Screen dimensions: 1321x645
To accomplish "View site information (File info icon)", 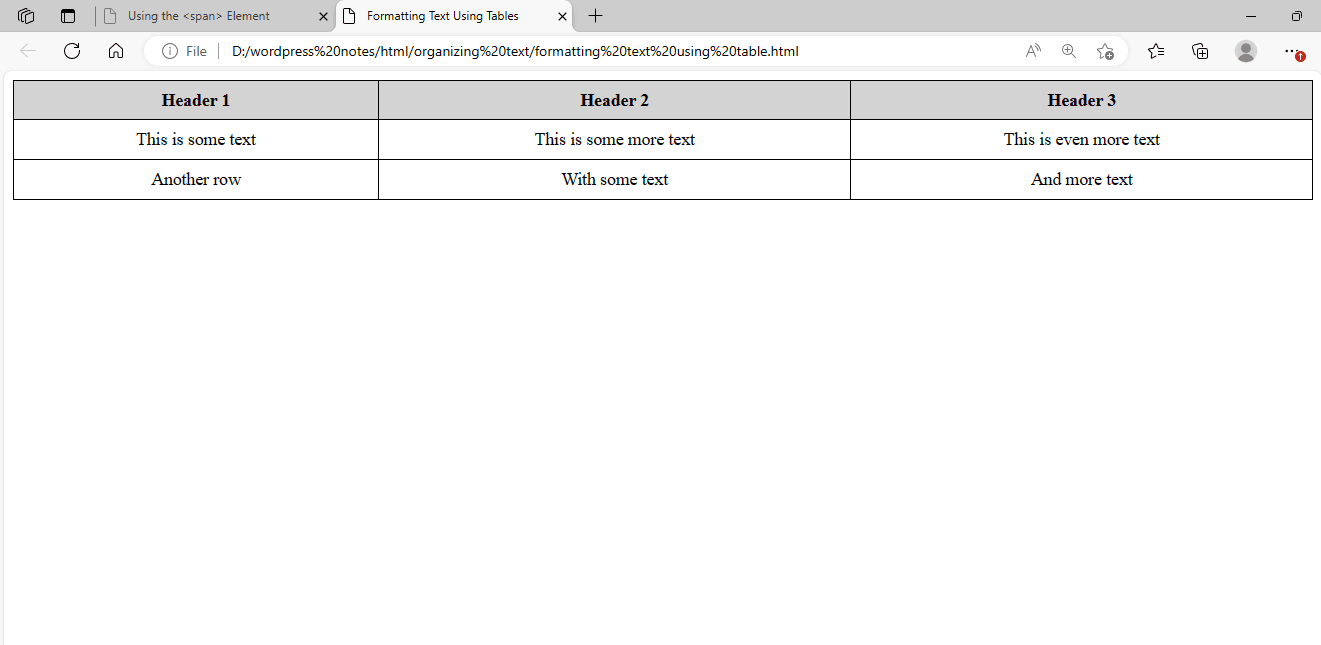I will 170,51.
